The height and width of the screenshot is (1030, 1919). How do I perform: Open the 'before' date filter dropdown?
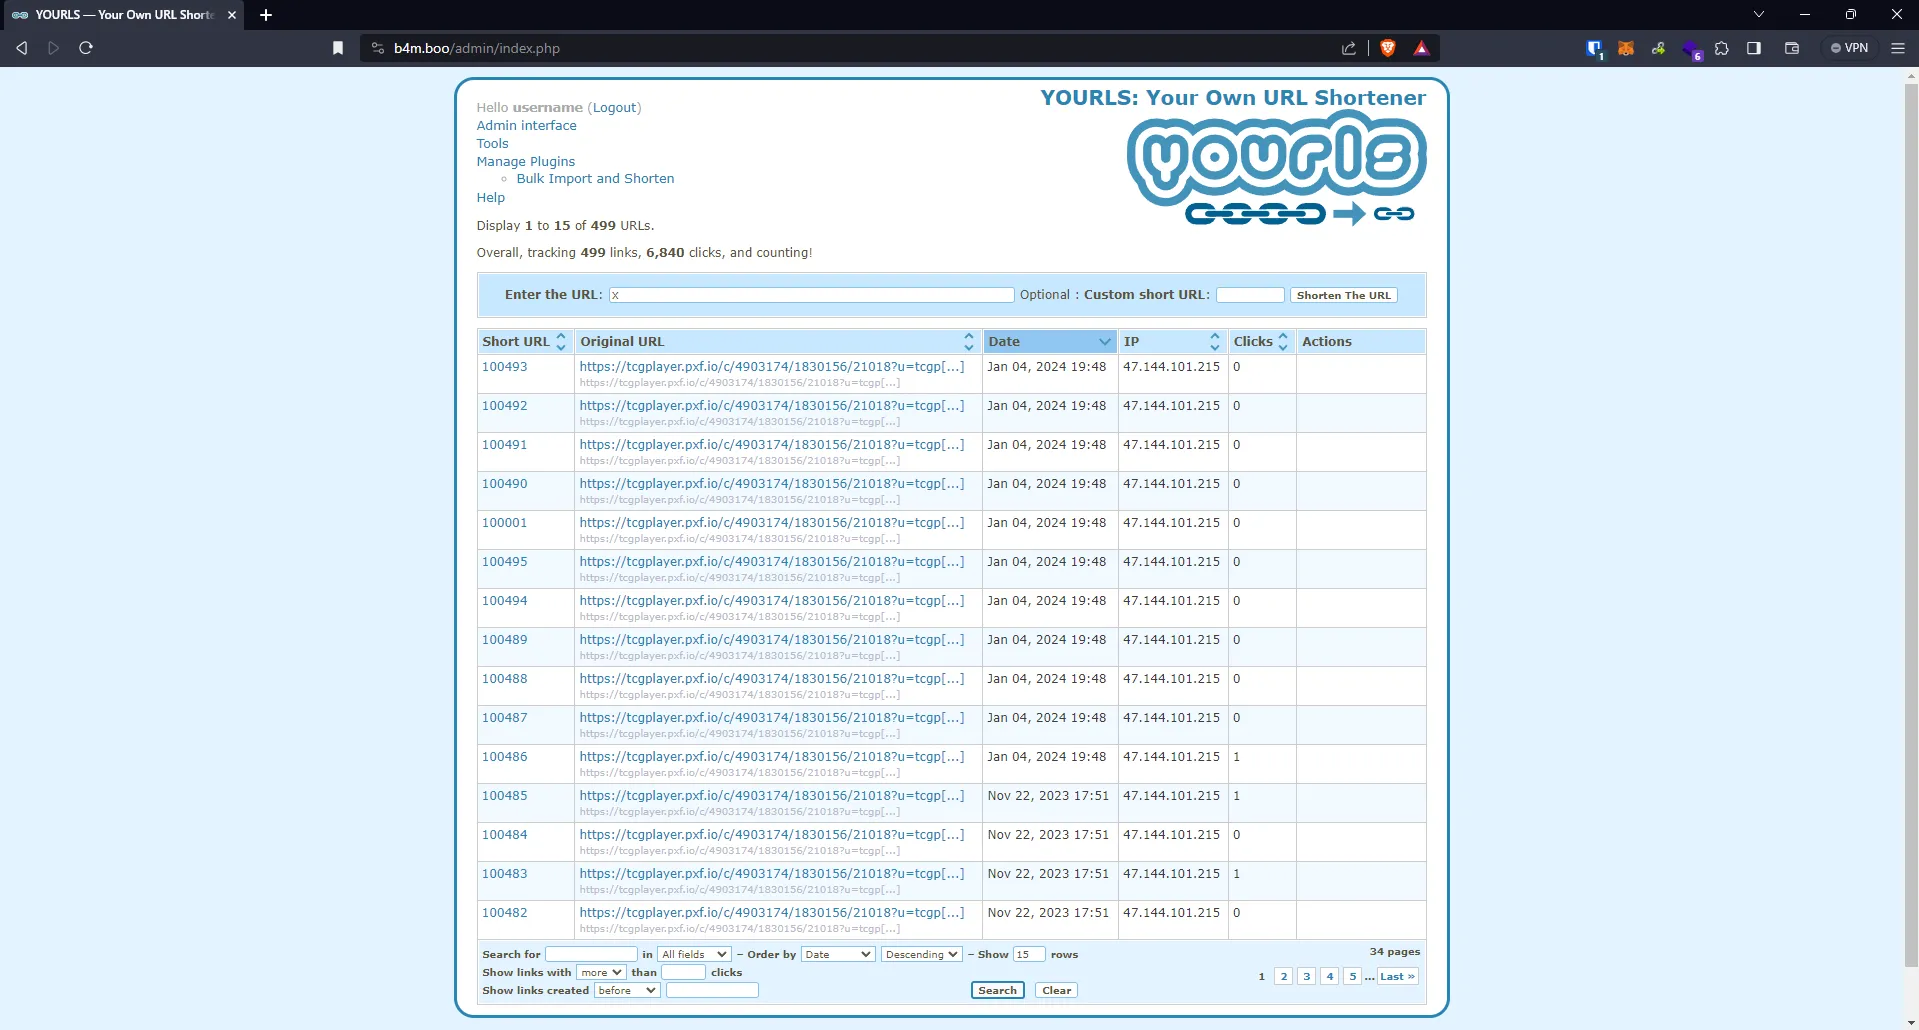(x=627, y=990)
